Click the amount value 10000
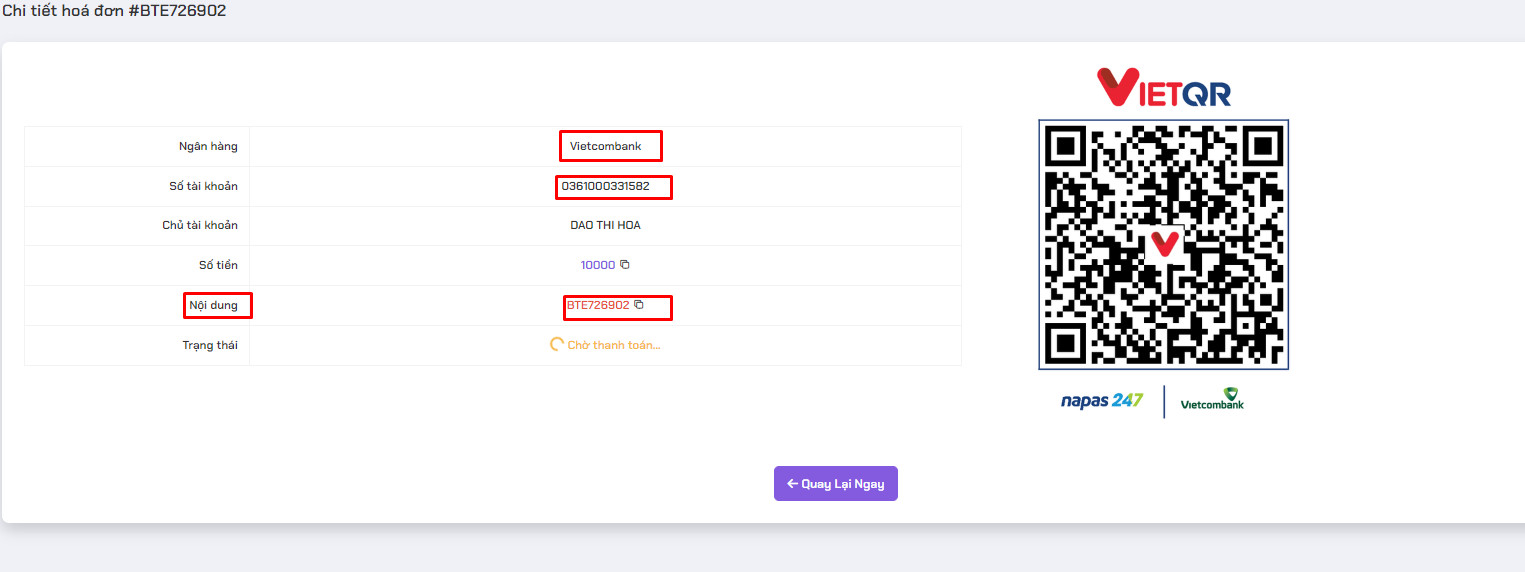Viewport: 1525px width, 572px height. point(597,265)
